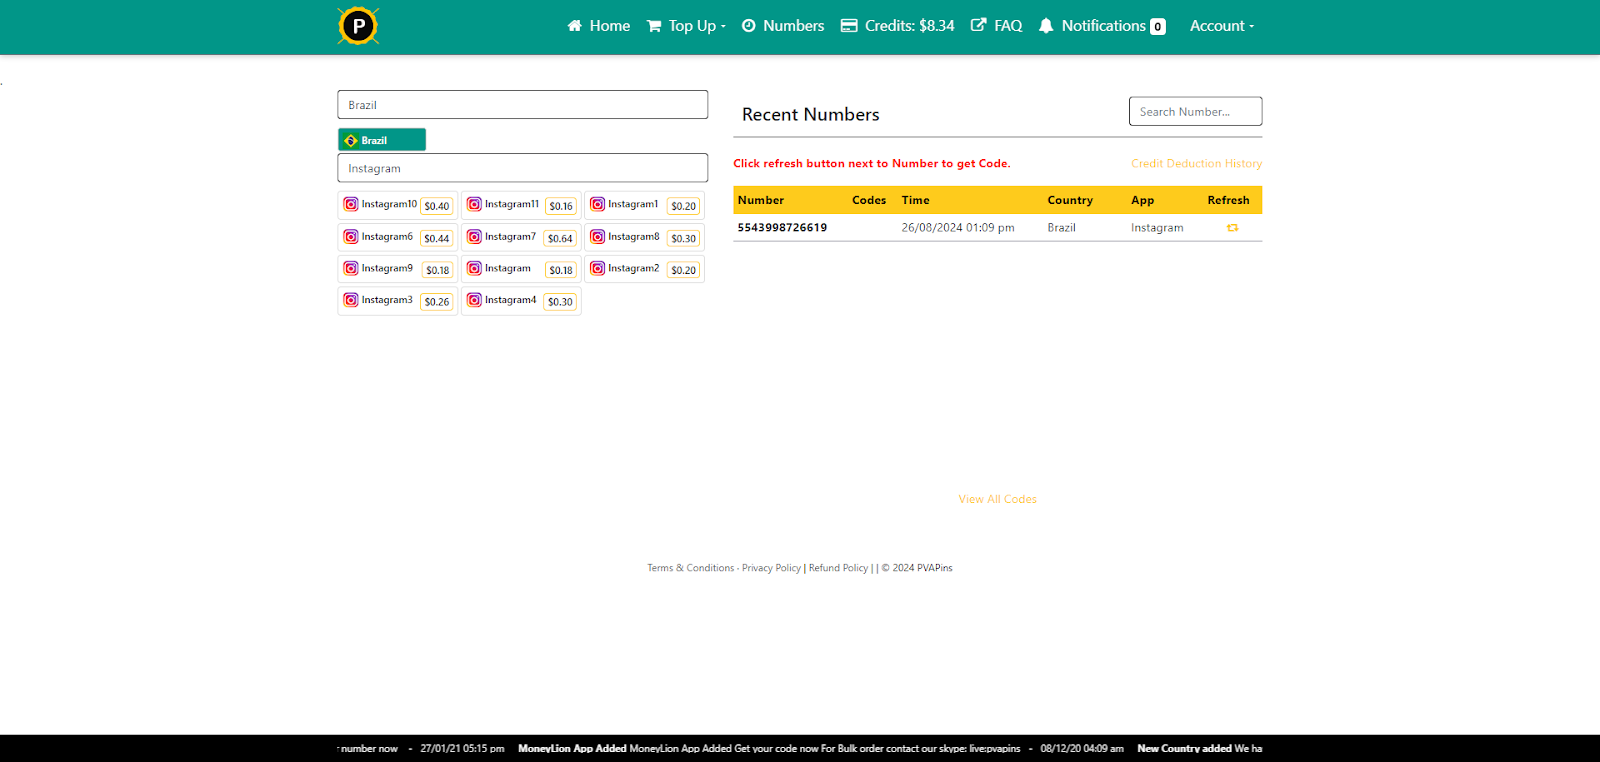Open the Top Up dropdown menu
Viewport: 1600px width, 762px height.
pyautogui.click(x=686, y=26)
